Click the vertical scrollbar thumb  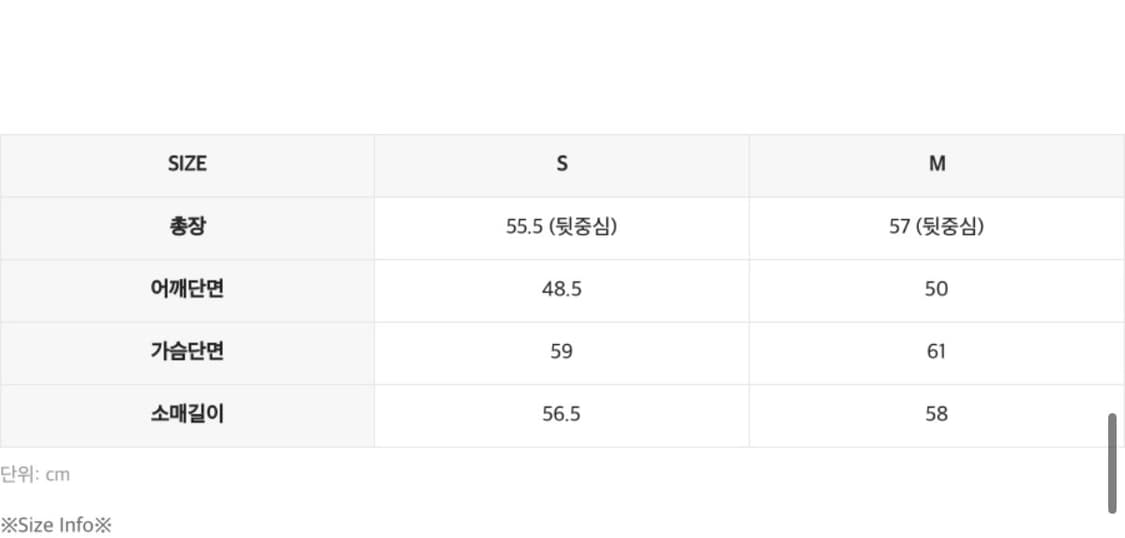pos(1112,463)
